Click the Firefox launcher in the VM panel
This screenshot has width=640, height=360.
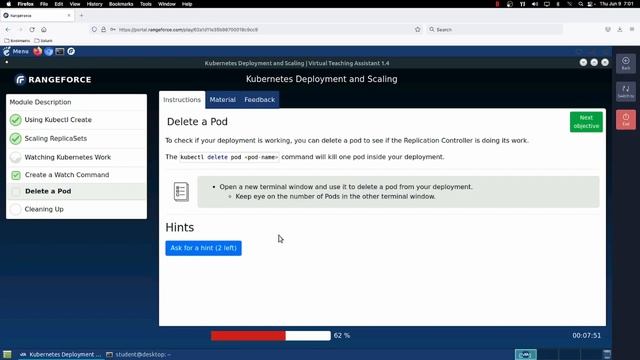coord(38,51)
